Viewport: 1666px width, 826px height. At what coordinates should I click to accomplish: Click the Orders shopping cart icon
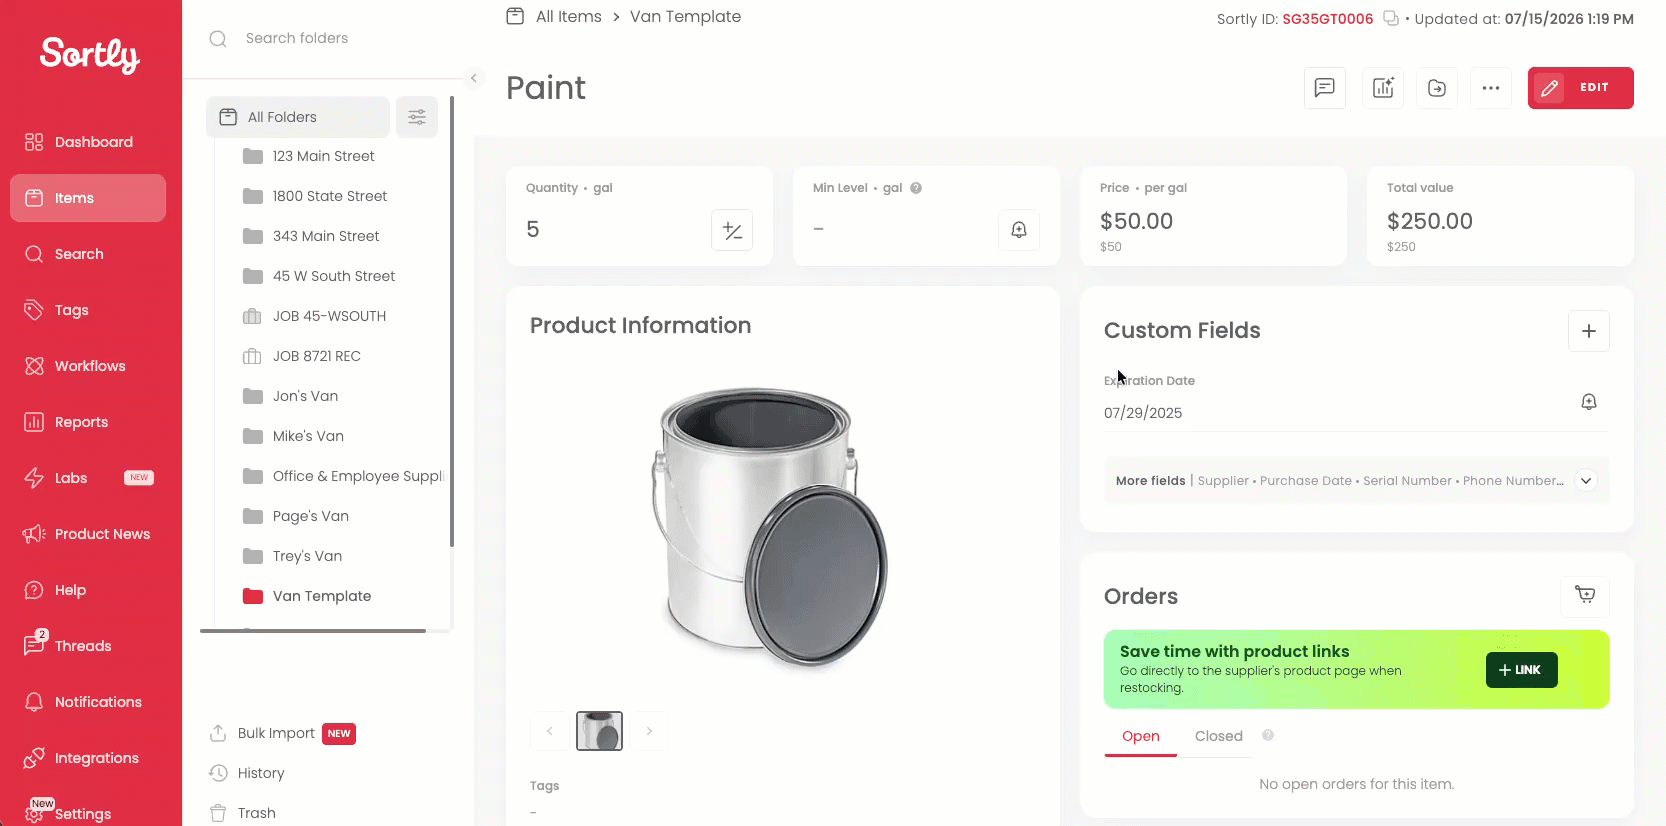[1585, 595]
